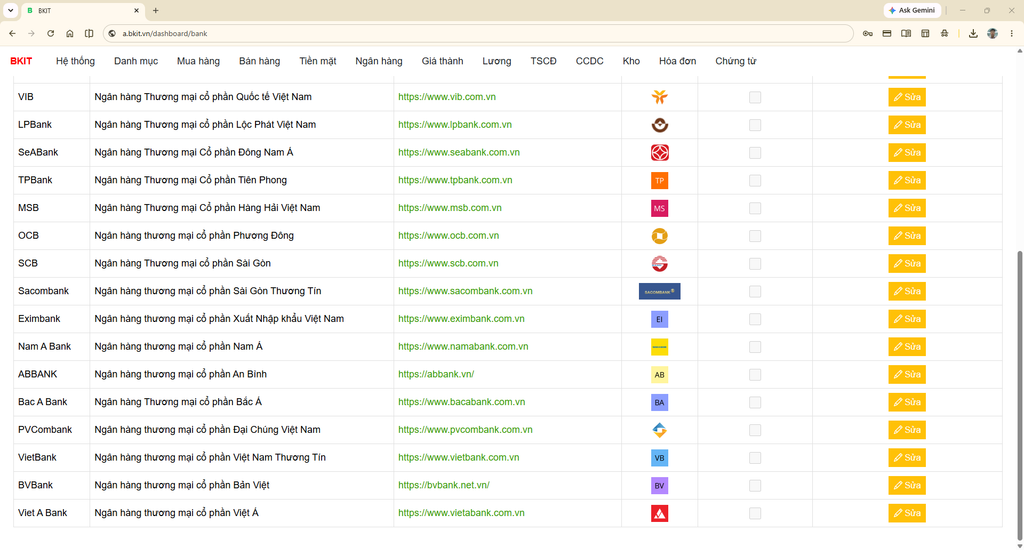
Task: Open the Giá thành menu
Action: click(x=442, y=61)
